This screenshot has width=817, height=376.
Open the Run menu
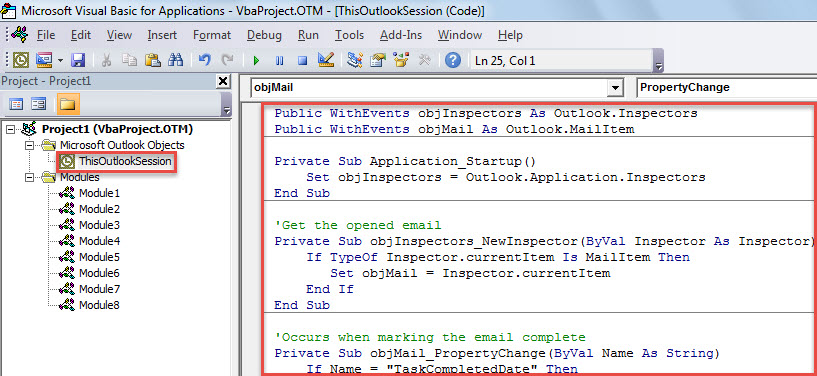308,35
